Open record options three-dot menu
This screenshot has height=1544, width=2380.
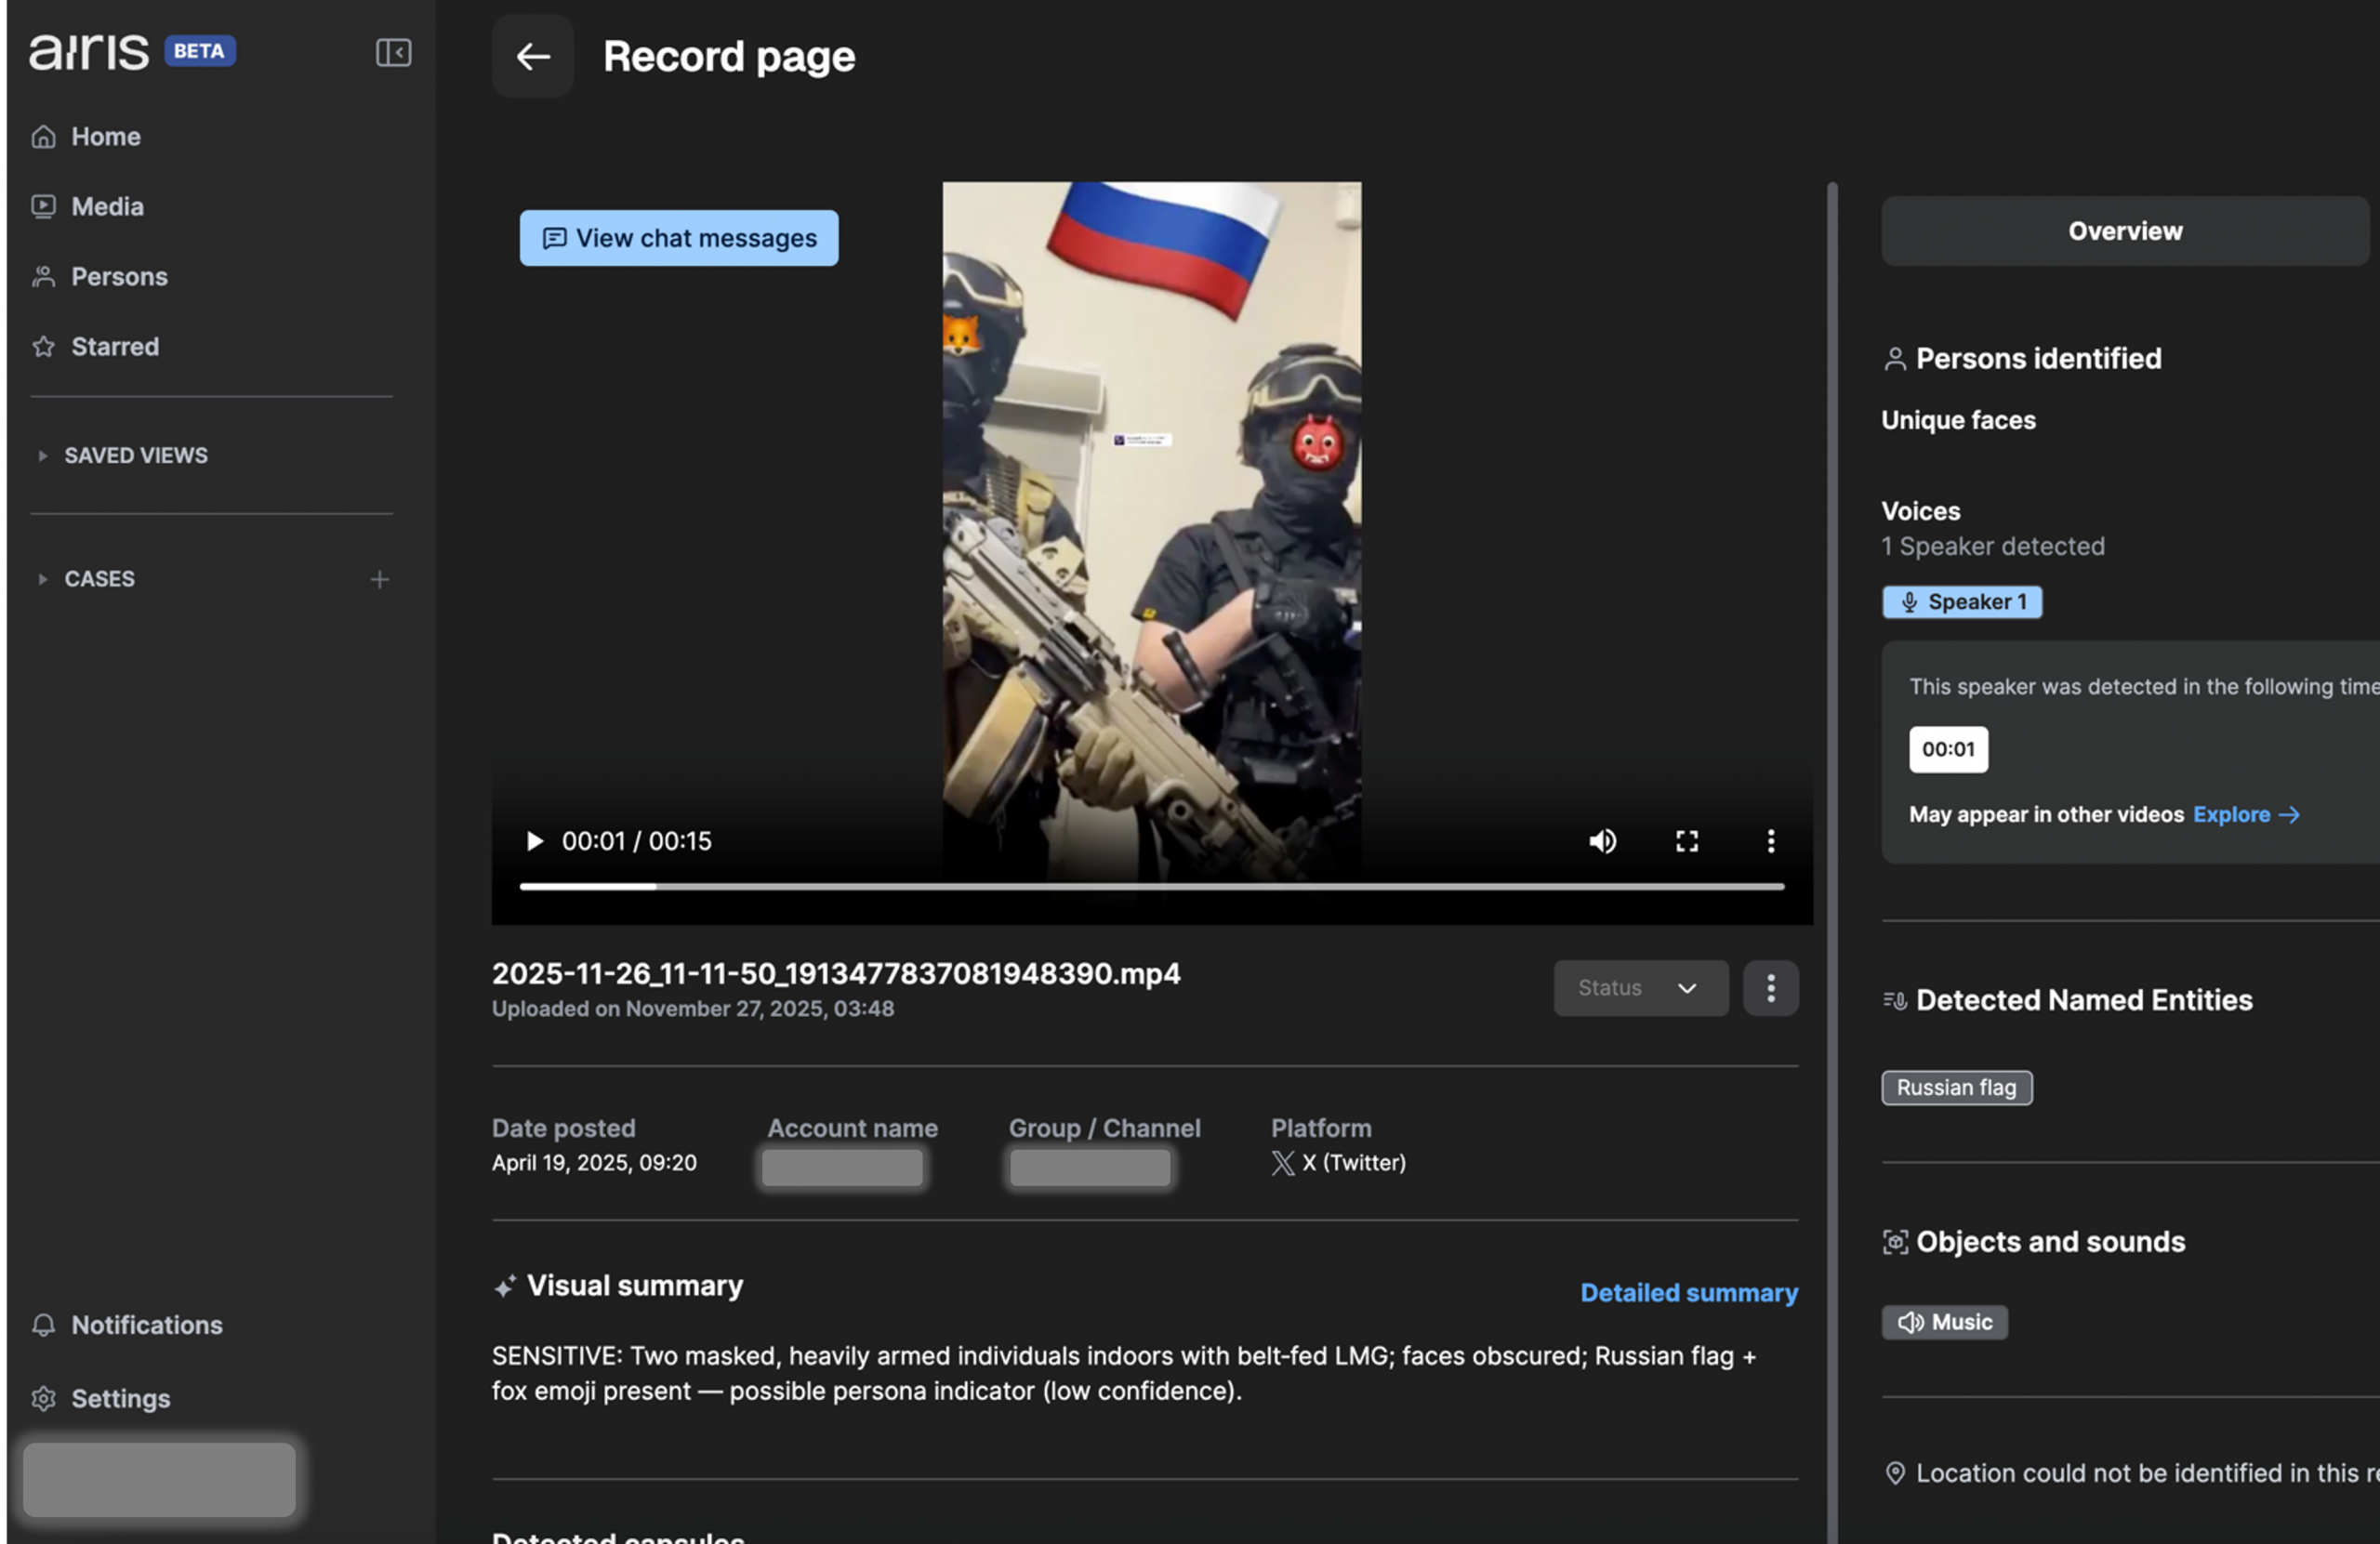(x=1771, y=988)
